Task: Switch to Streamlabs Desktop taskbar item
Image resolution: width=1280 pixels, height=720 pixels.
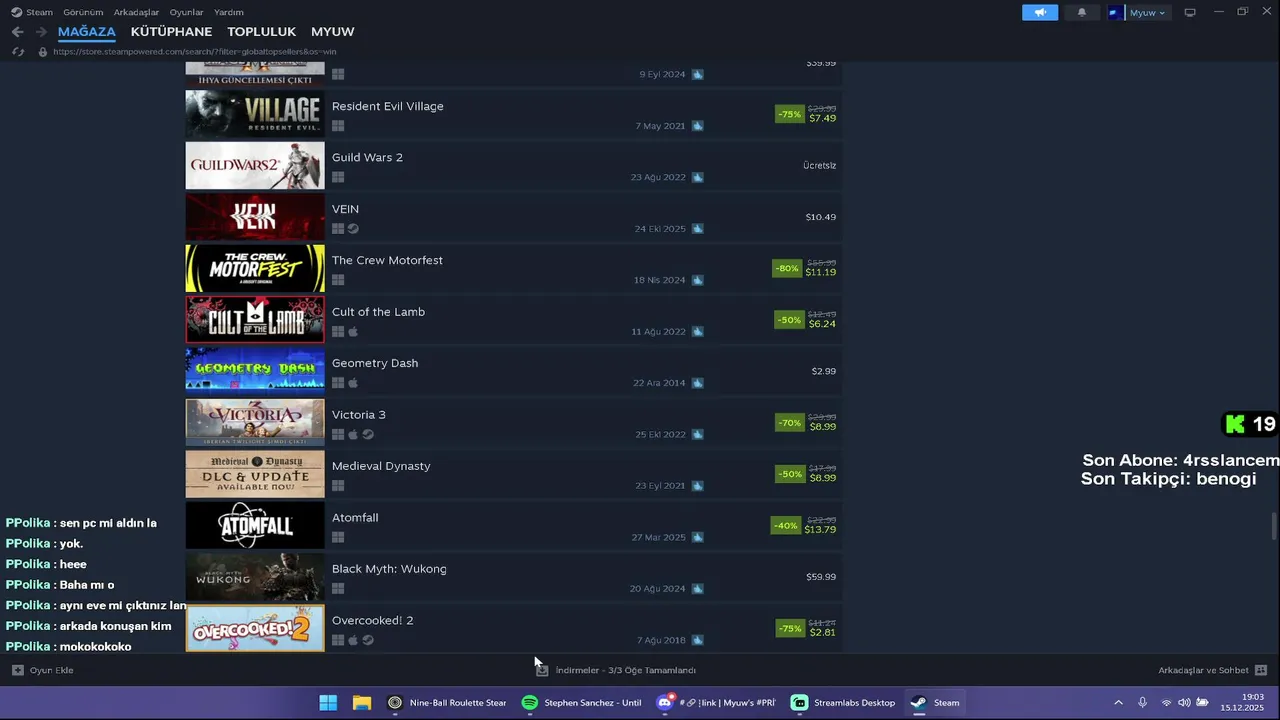Action: coord(843,702)
